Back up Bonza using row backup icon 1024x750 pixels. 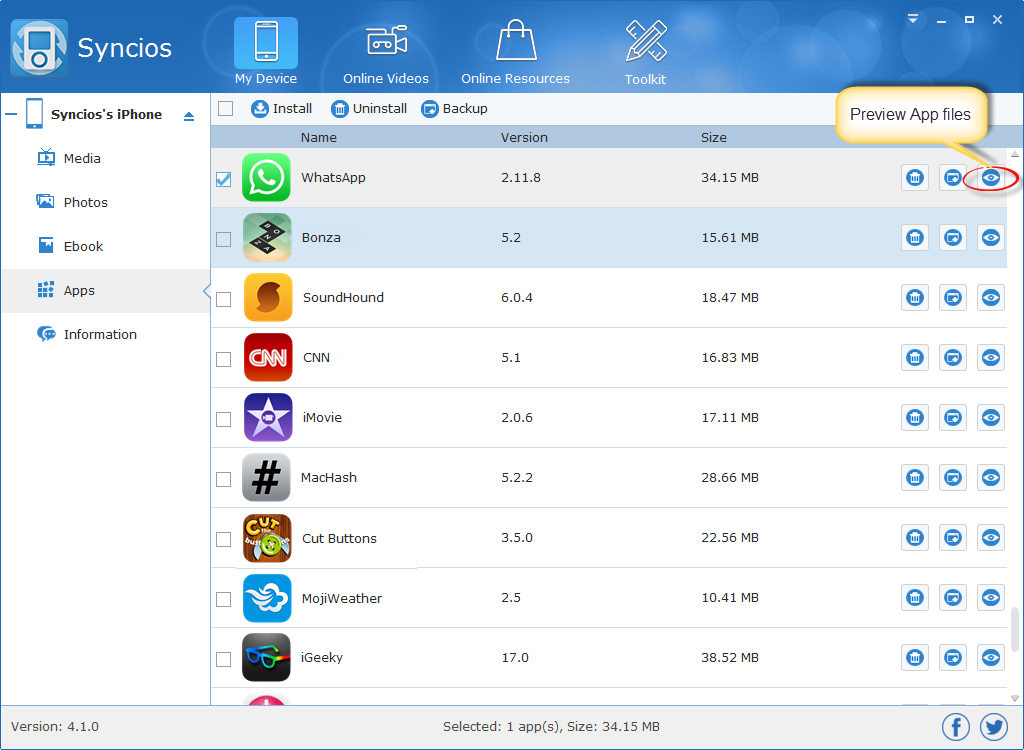[x=953, y=238]
